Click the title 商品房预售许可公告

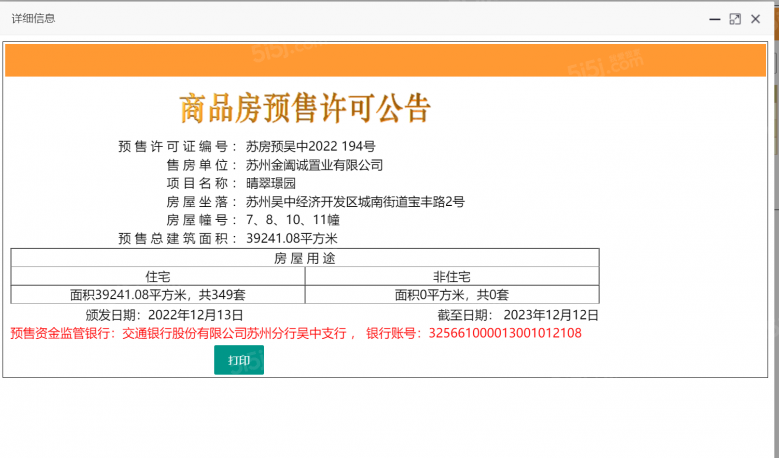point(305,108)
